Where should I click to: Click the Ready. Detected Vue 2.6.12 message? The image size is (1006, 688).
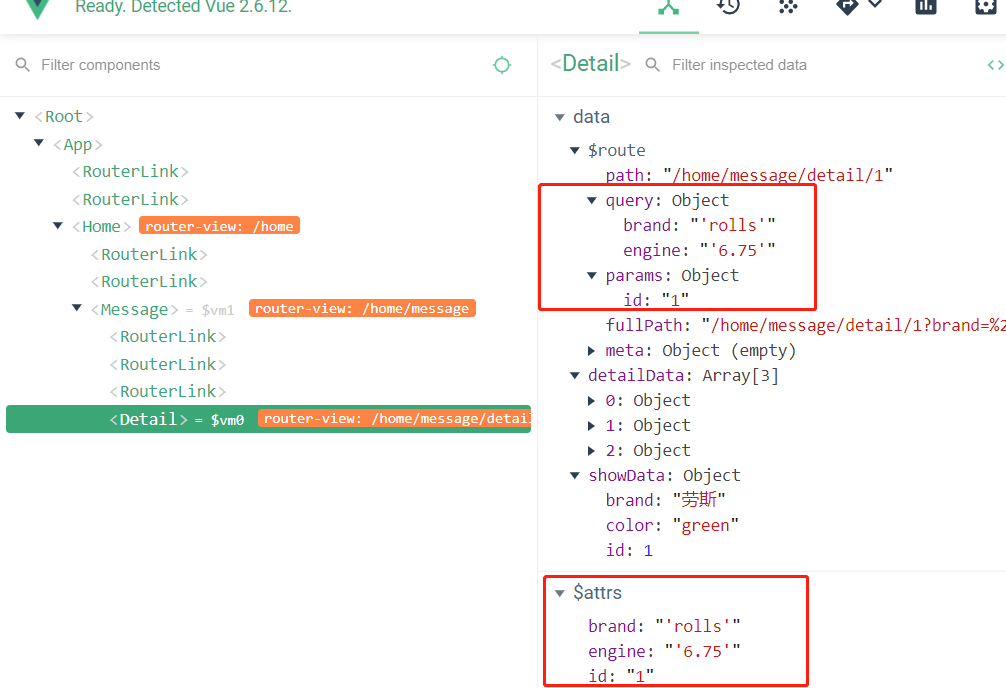point(183,7)
